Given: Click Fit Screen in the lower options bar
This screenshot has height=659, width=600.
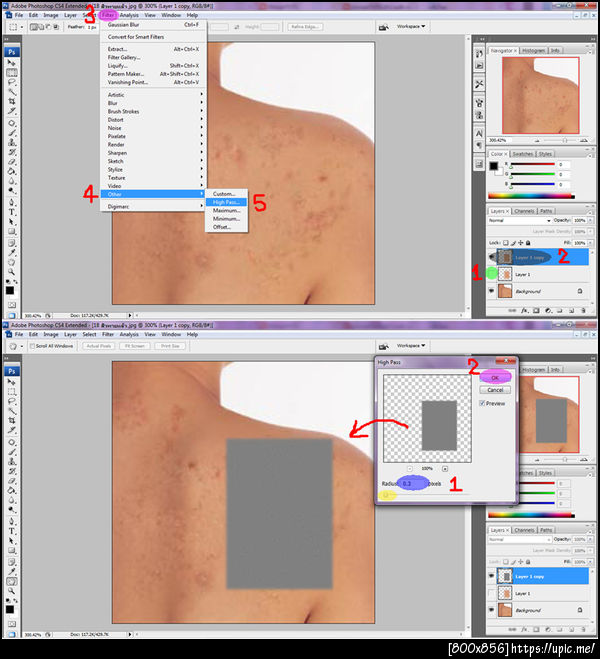Looking at the screenshot, I should click(x=134, y=346).
